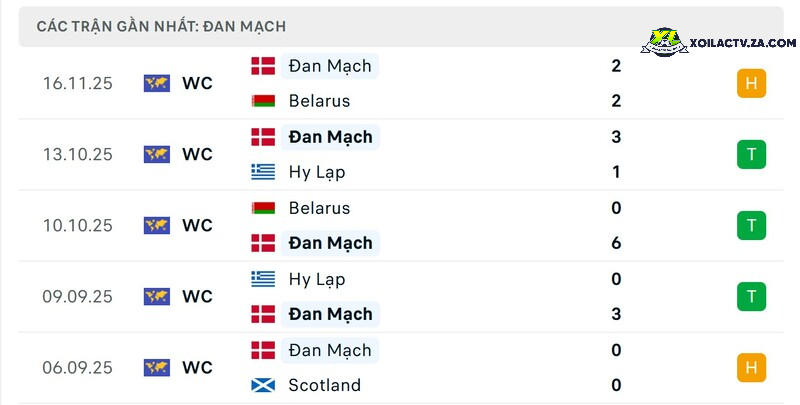
Task: Click World Cup icon for 06.09.25 match
Action: (157, 367)
